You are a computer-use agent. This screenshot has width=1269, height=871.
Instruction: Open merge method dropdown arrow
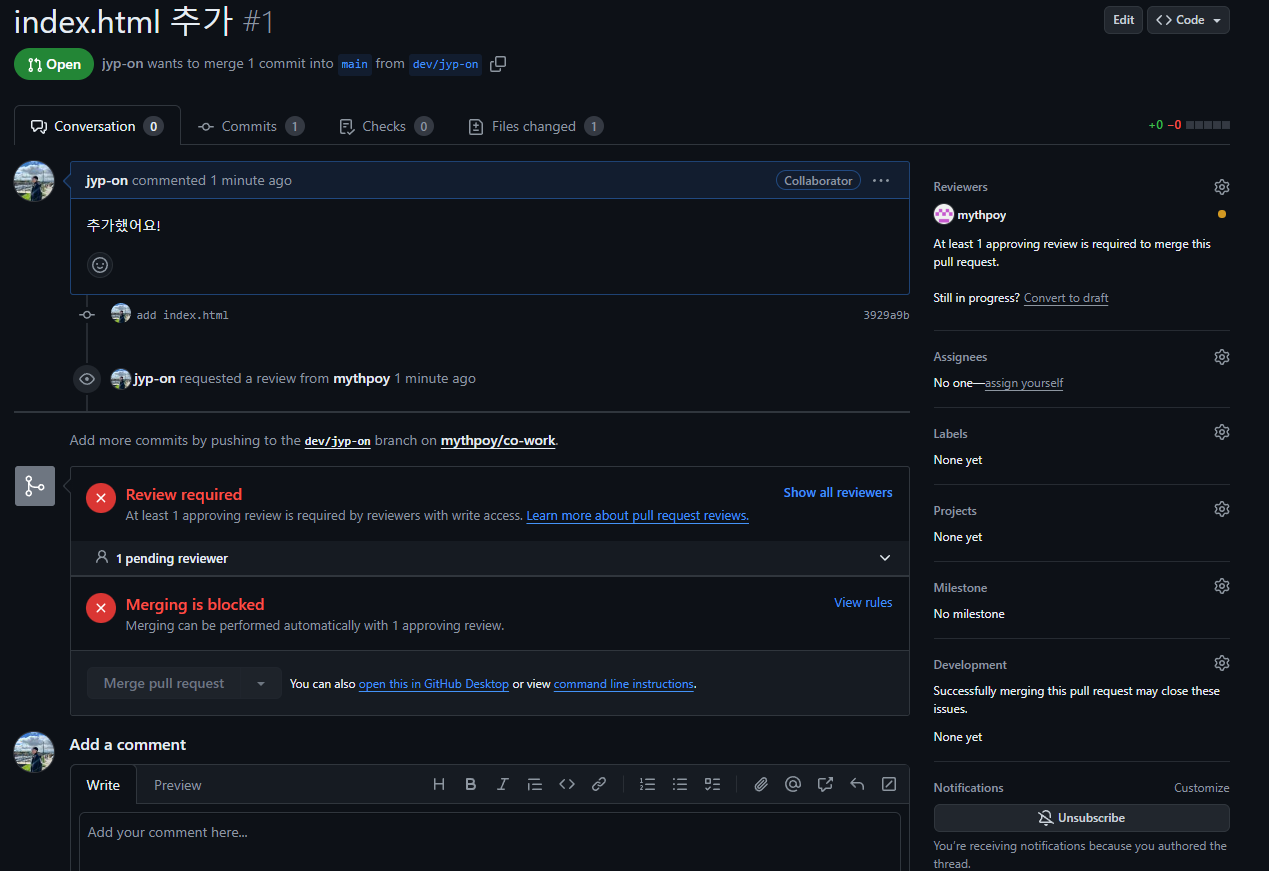[x=261, y=684]
